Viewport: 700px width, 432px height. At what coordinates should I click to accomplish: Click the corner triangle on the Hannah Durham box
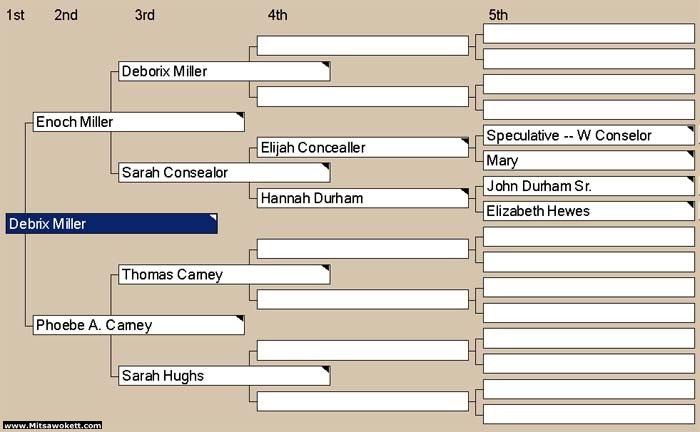[x=465, y=192]
